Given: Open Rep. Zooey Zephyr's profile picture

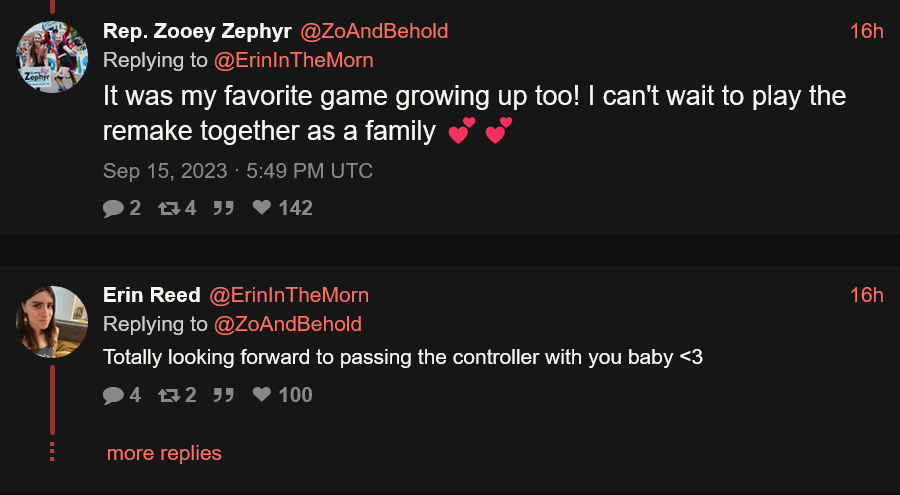Looking at the screenshot, I should 52,57.
